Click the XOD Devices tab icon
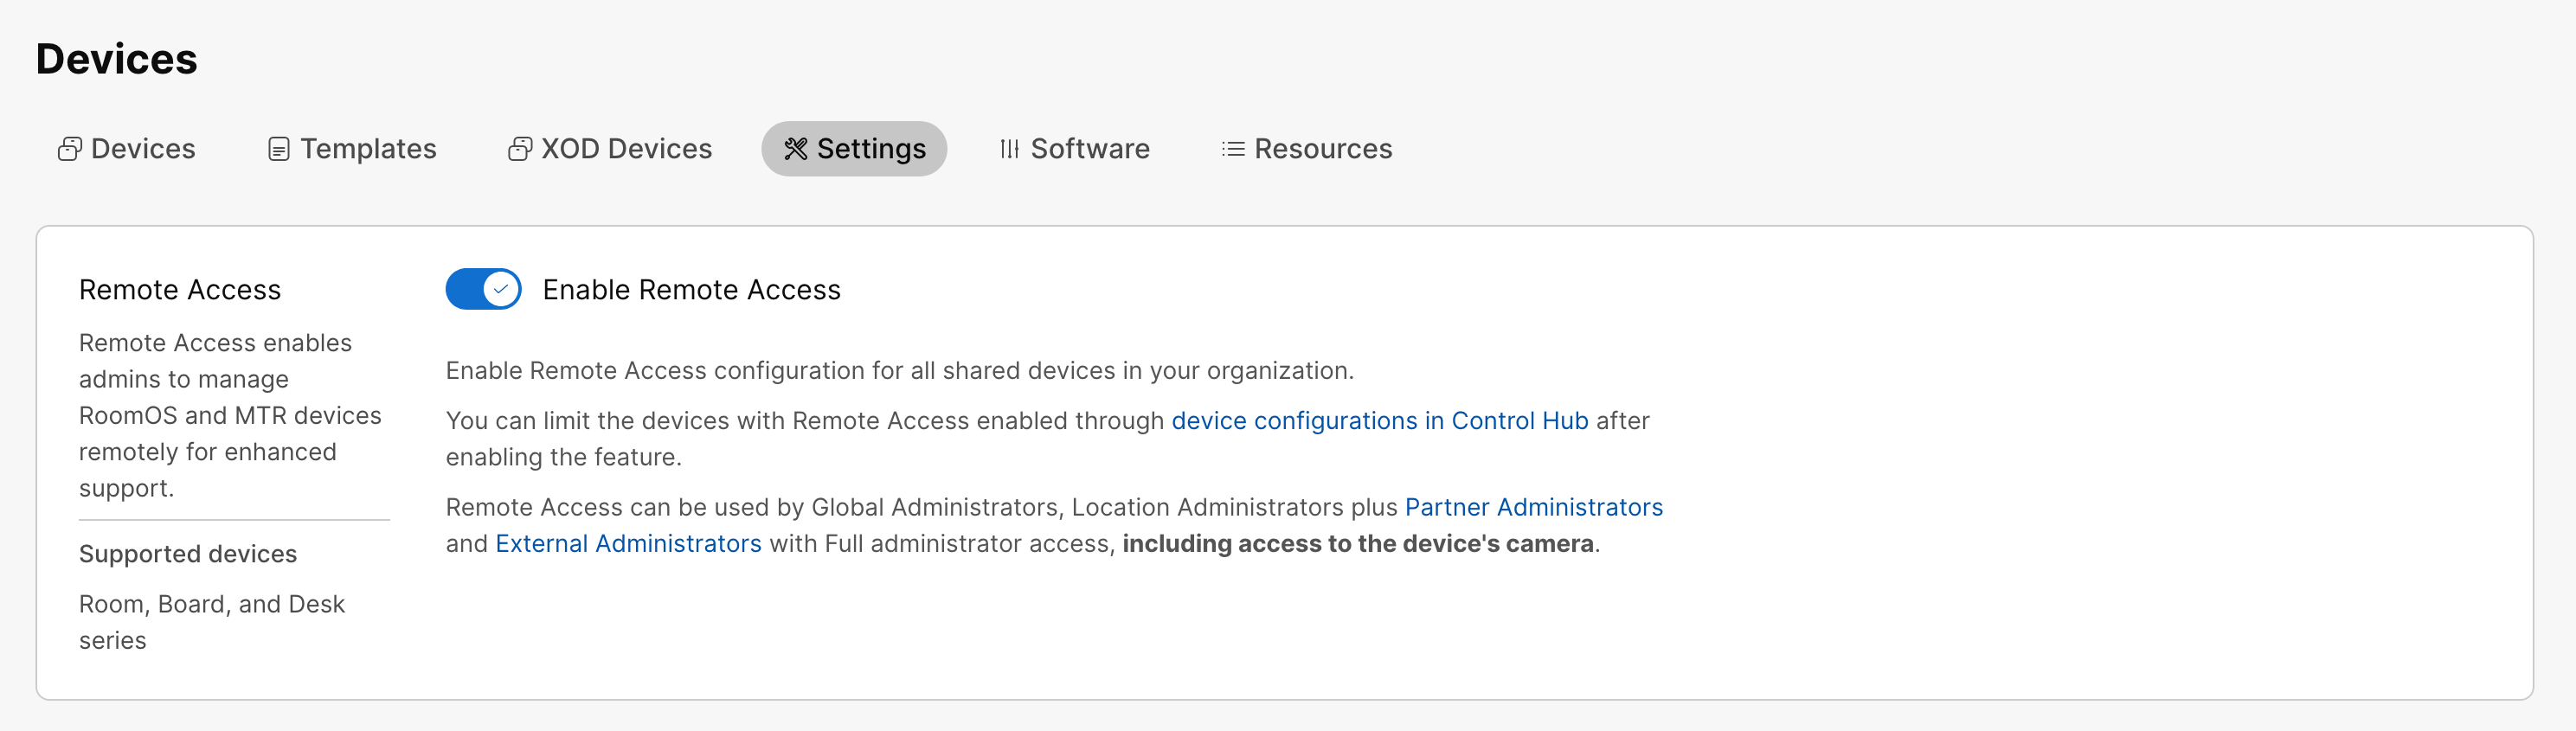The width and height of the screenshot is (2576, 731). point(519,149)
